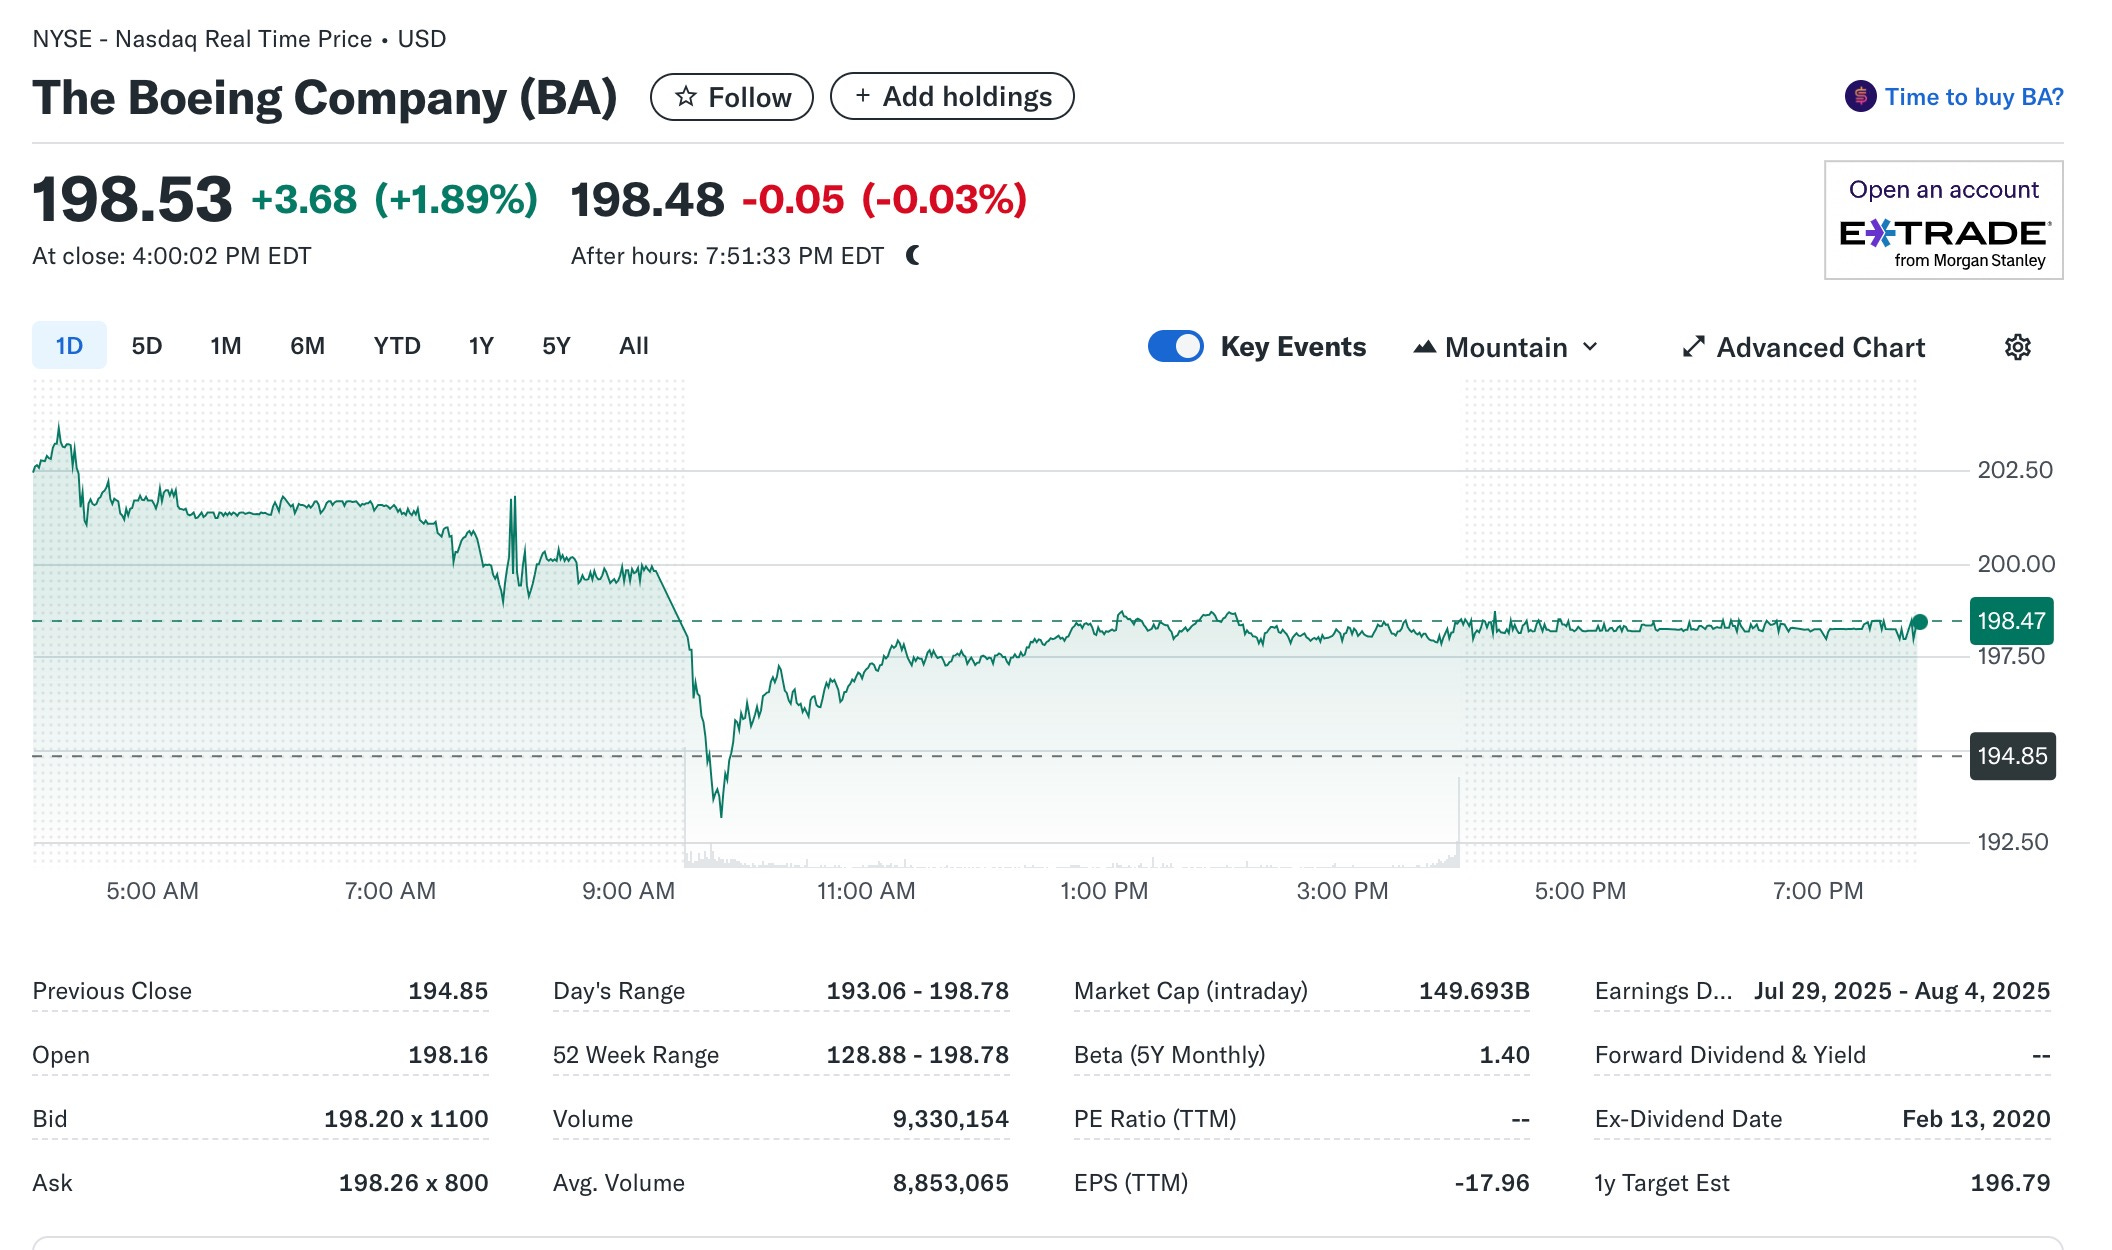The width and height of the screenshot is (2112, 1250).
Task: Switch chart range to All
Action: (x=634, y=346)
